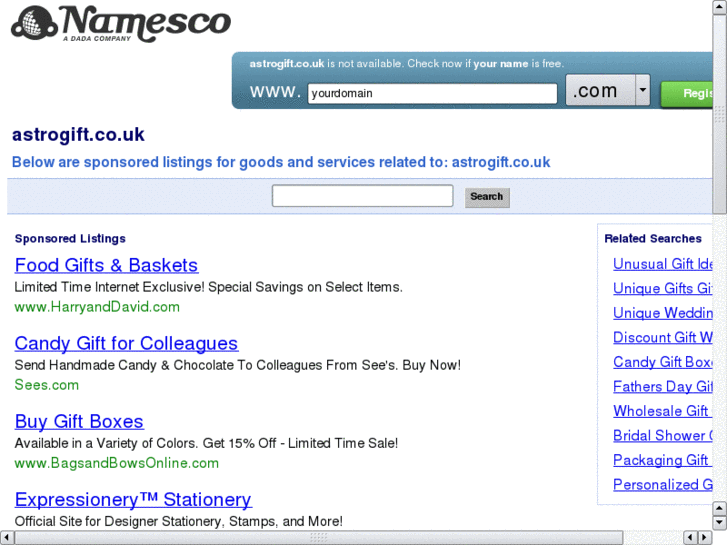Click 'Send Handmade Candy & Chocolate' description
The height and width of the screenshot is (545, 727).
[x=237, y=365]
